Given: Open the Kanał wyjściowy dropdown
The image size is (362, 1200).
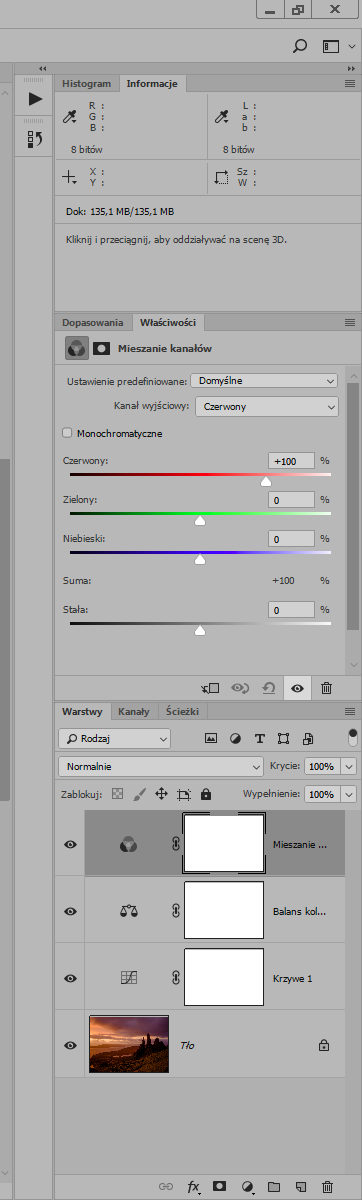Looking at the screenshot, I should point(267,407).
